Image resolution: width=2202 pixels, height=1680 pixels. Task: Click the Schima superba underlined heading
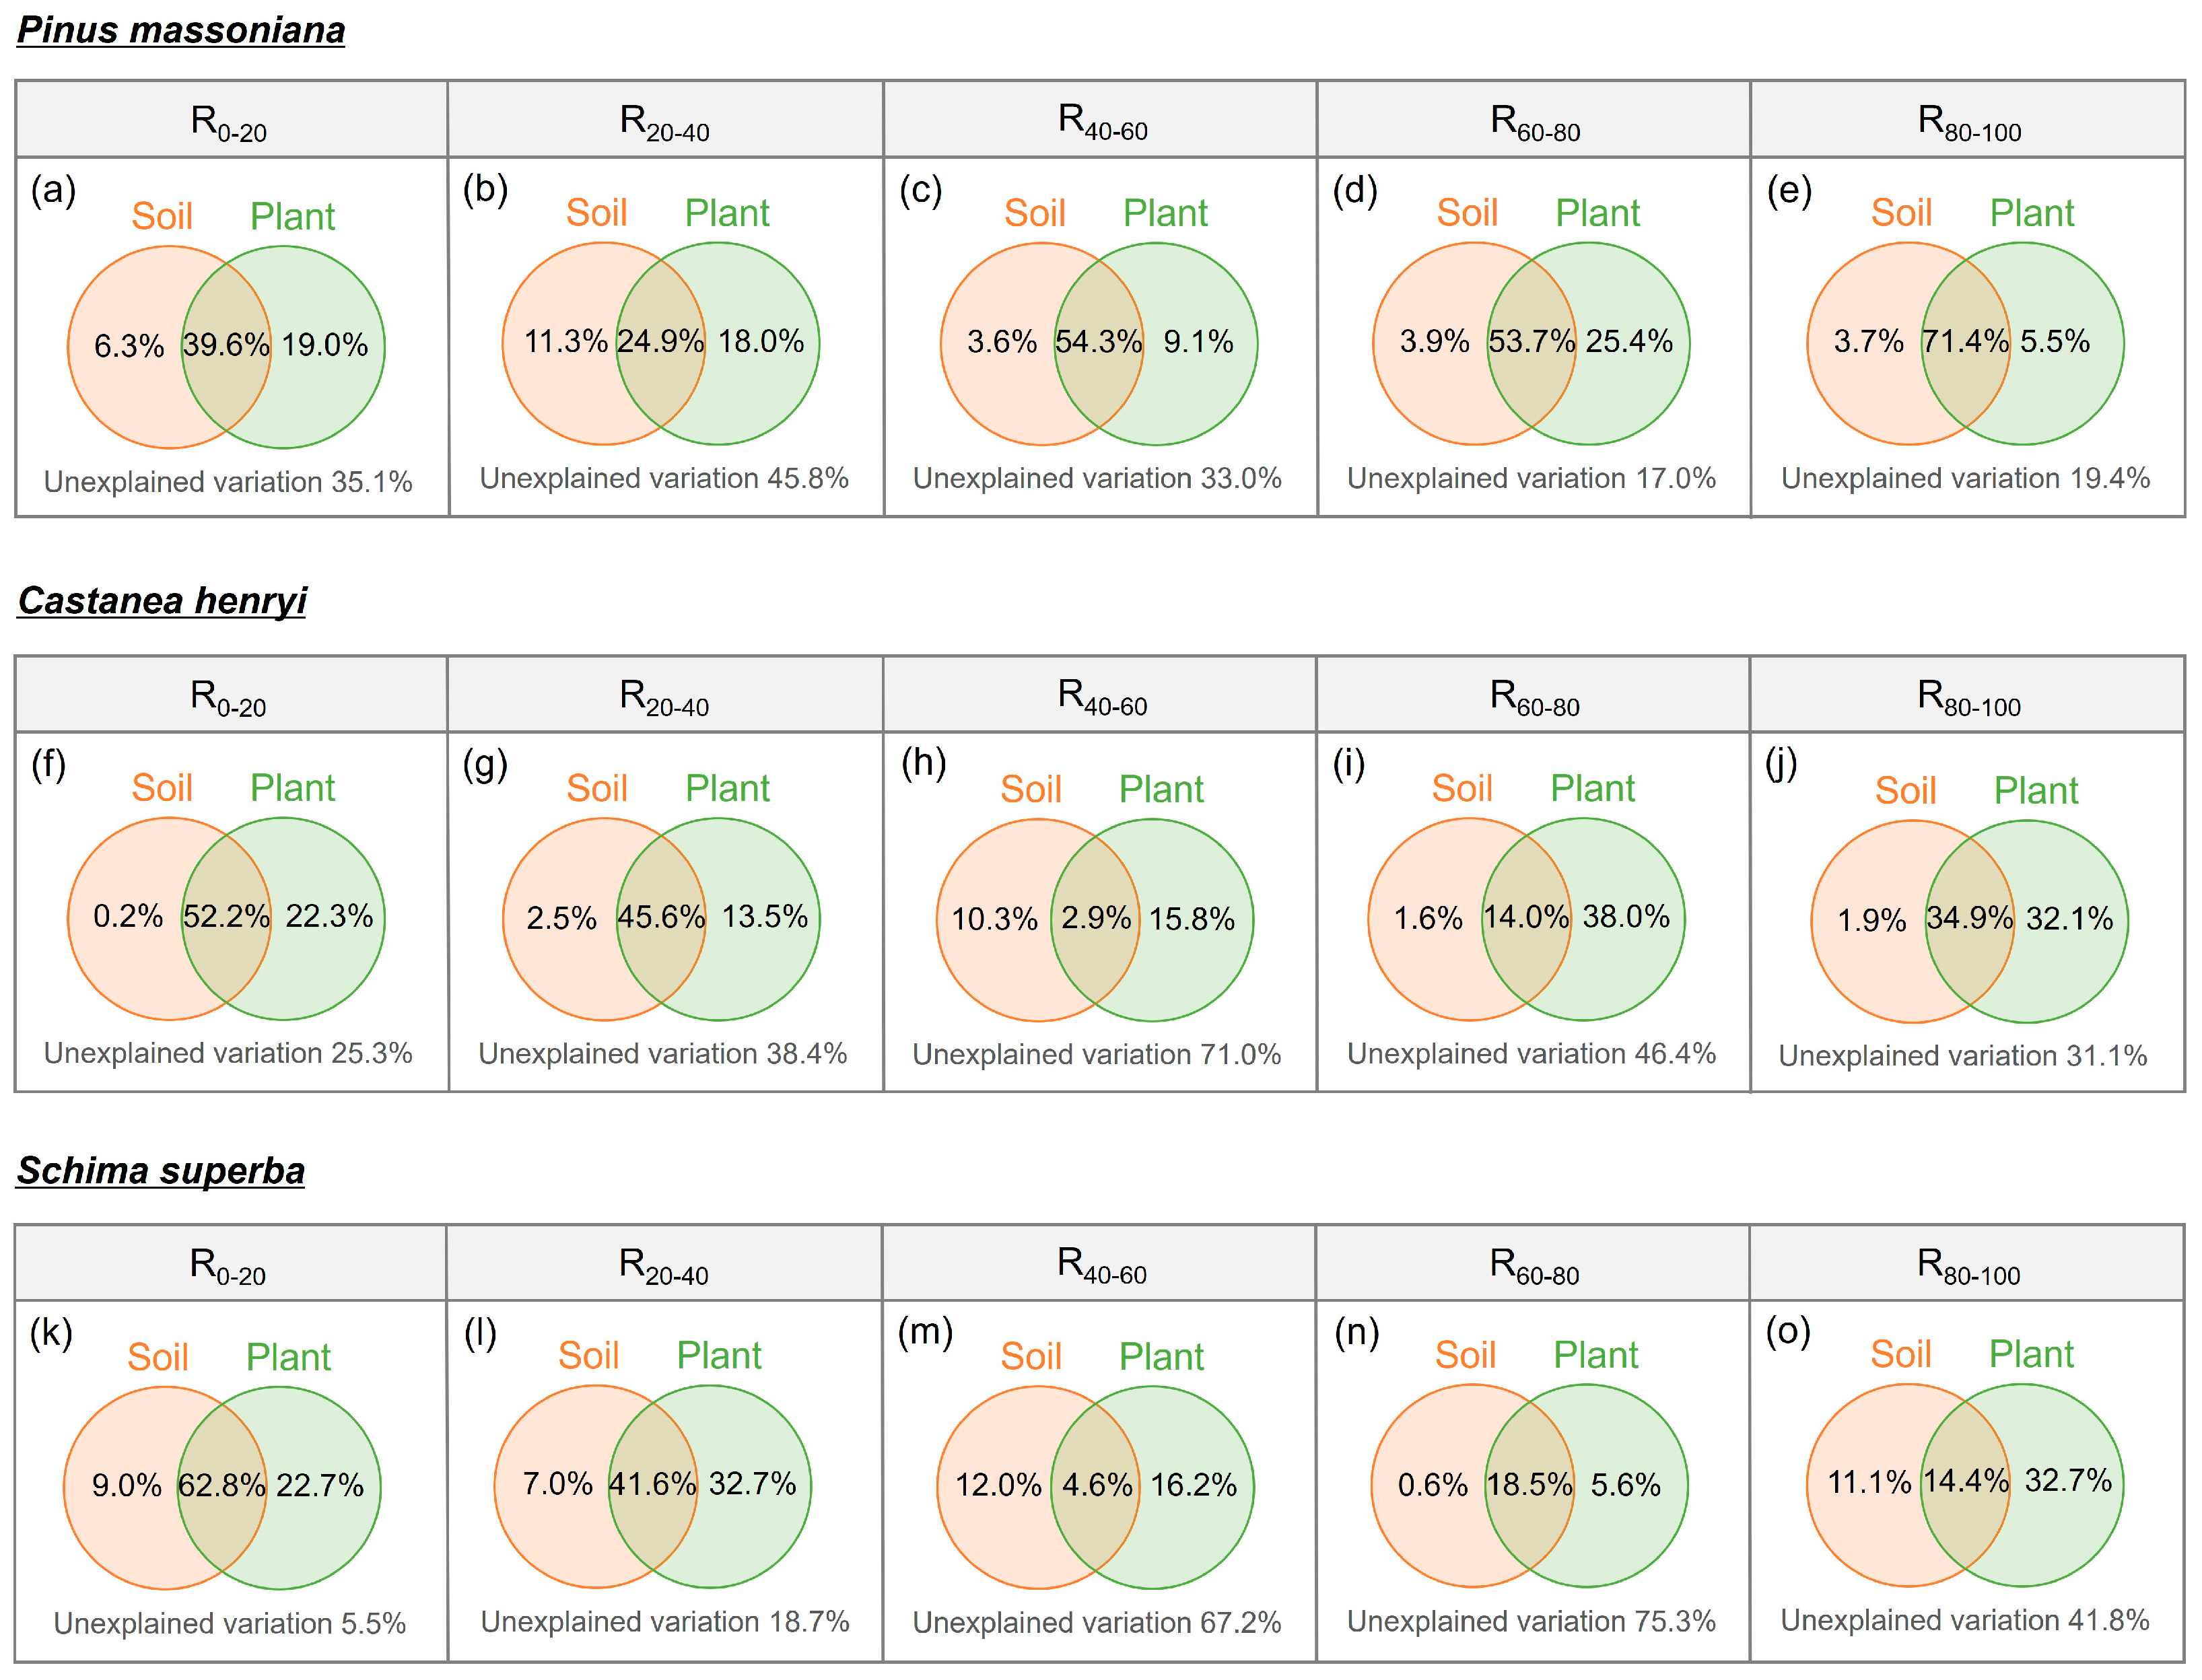coord(161,1171)
